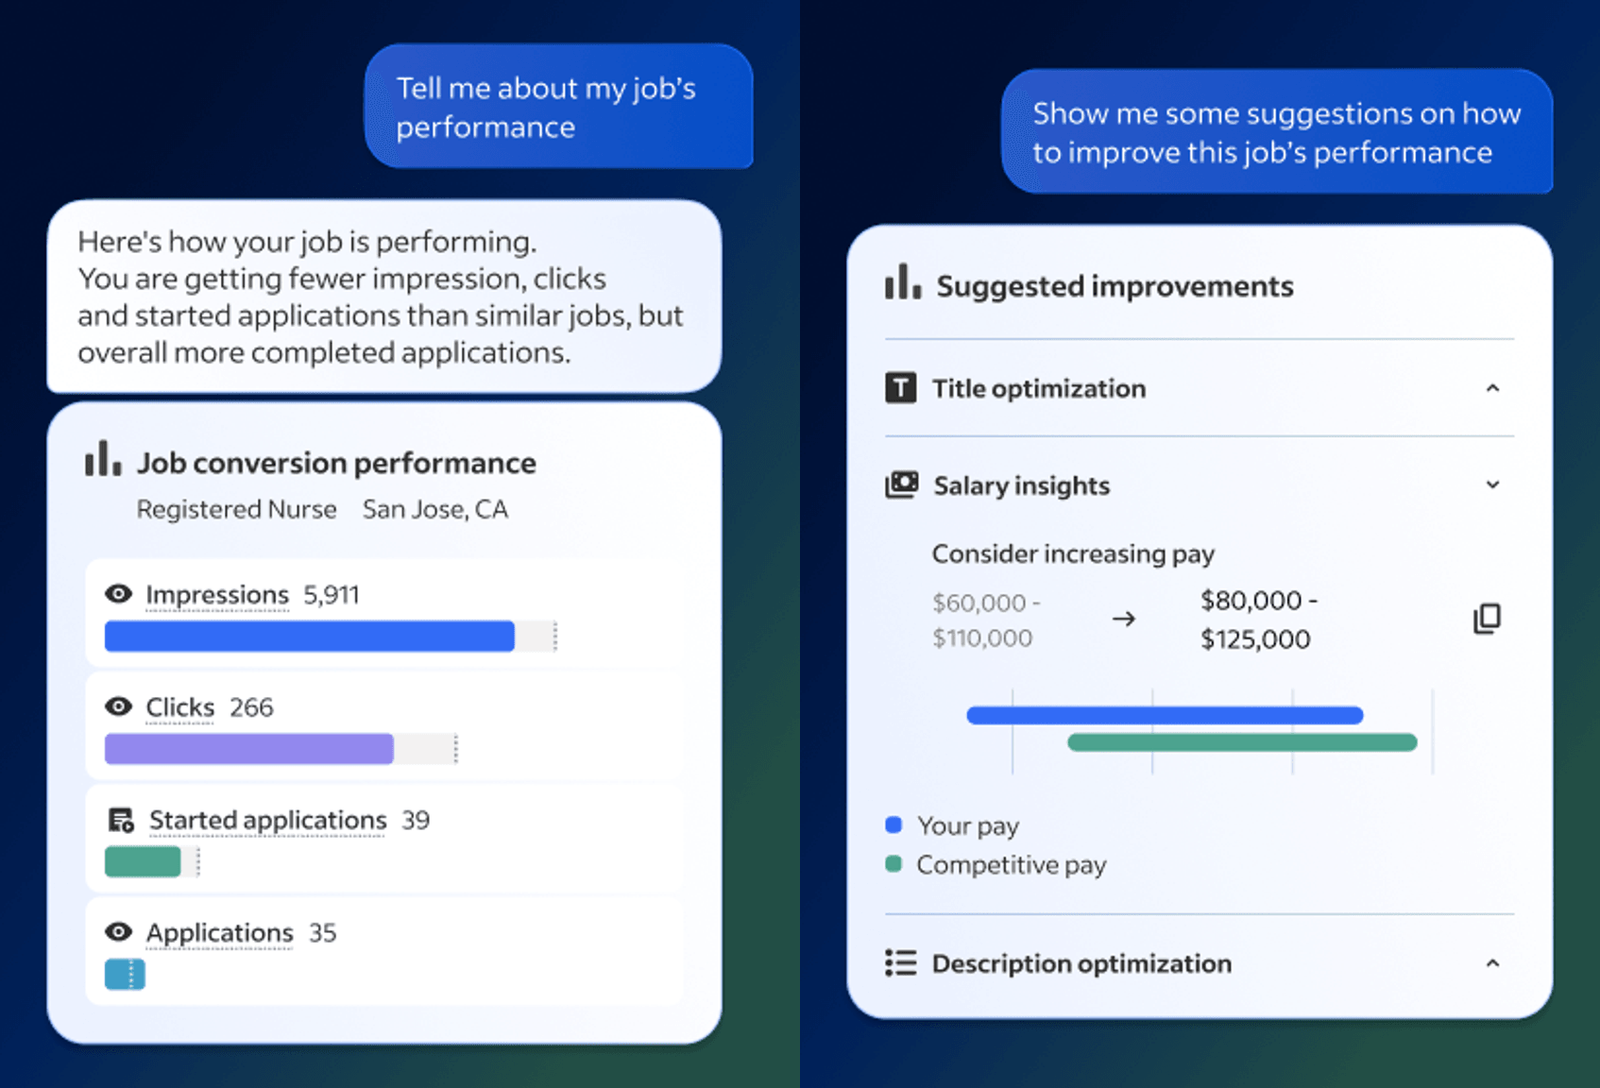Click the Impressions metric label
The width and height of the screenshot is (1600, 1088).
click(x=217, y=595)
